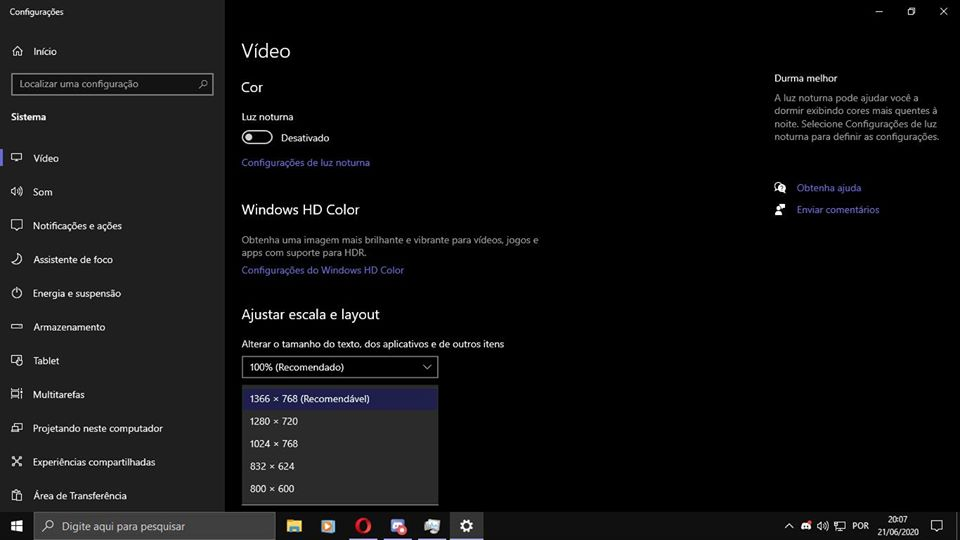Choose 1024 × 768 resolution option
Image resolution: width=960 pixels, height=540 pixels.
click(x=340, y=444)
